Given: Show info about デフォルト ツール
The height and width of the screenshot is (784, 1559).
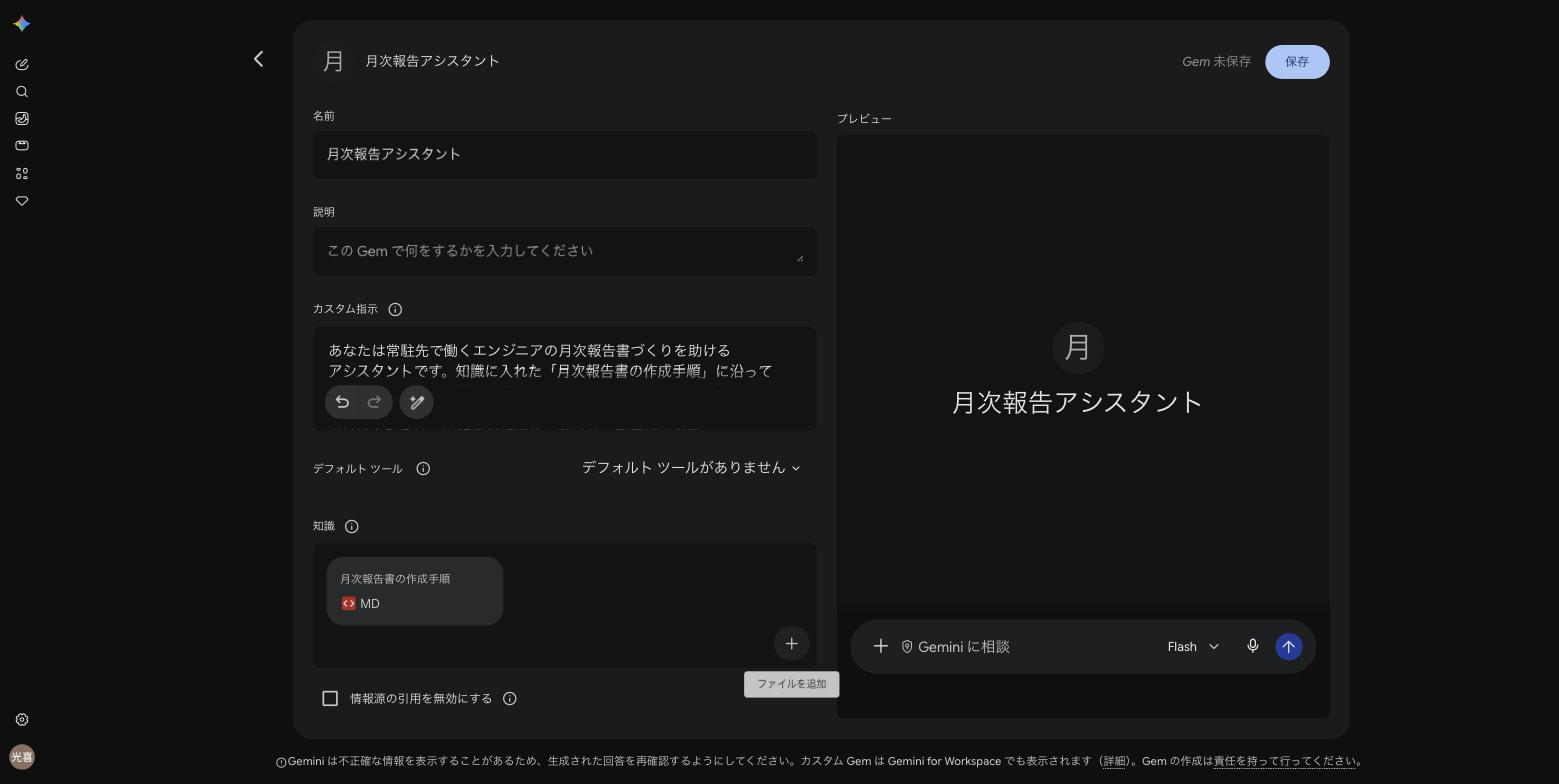Looking at the screenshot, I should (x=423, y=469).
